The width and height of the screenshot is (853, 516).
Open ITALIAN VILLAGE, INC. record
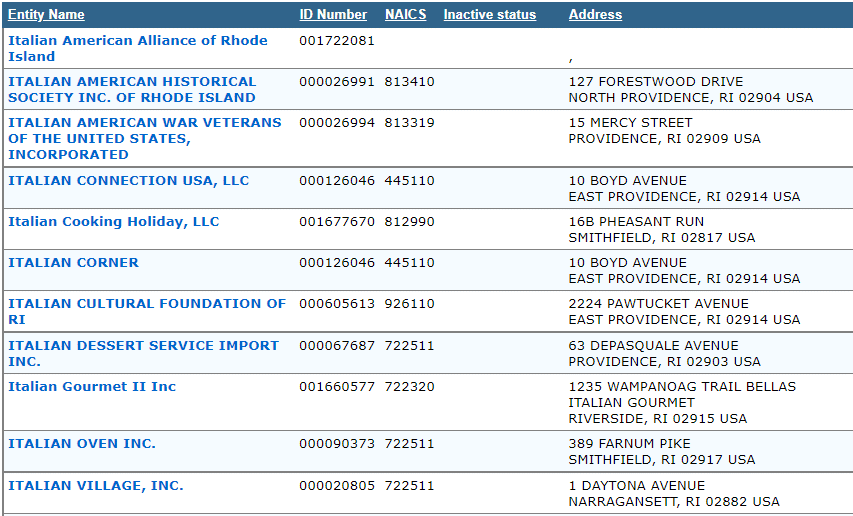96,486
